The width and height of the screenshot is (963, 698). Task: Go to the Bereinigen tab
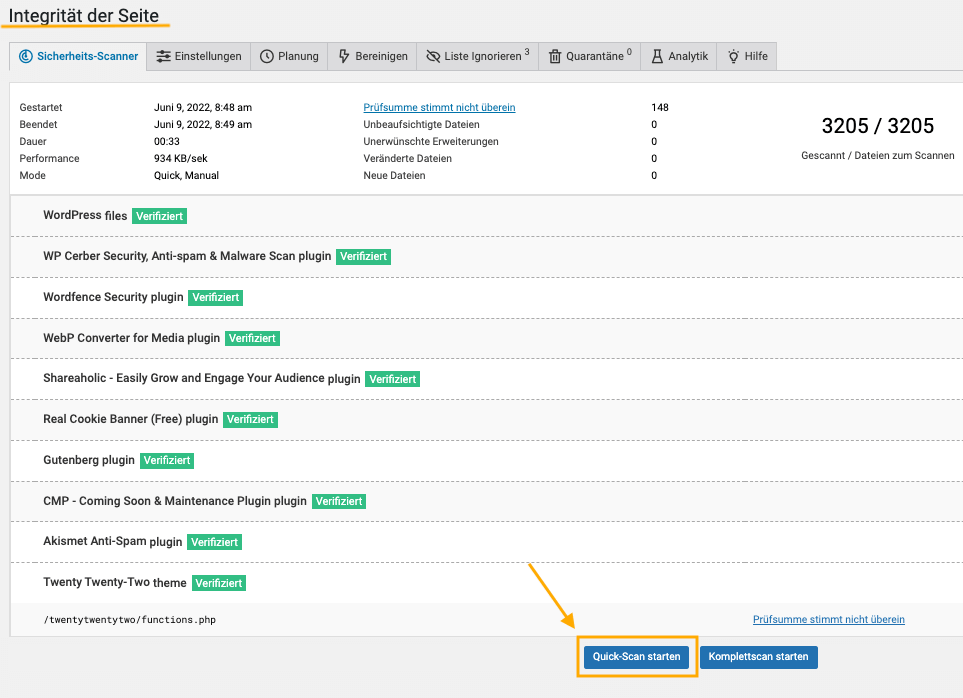tap(372, 56)
